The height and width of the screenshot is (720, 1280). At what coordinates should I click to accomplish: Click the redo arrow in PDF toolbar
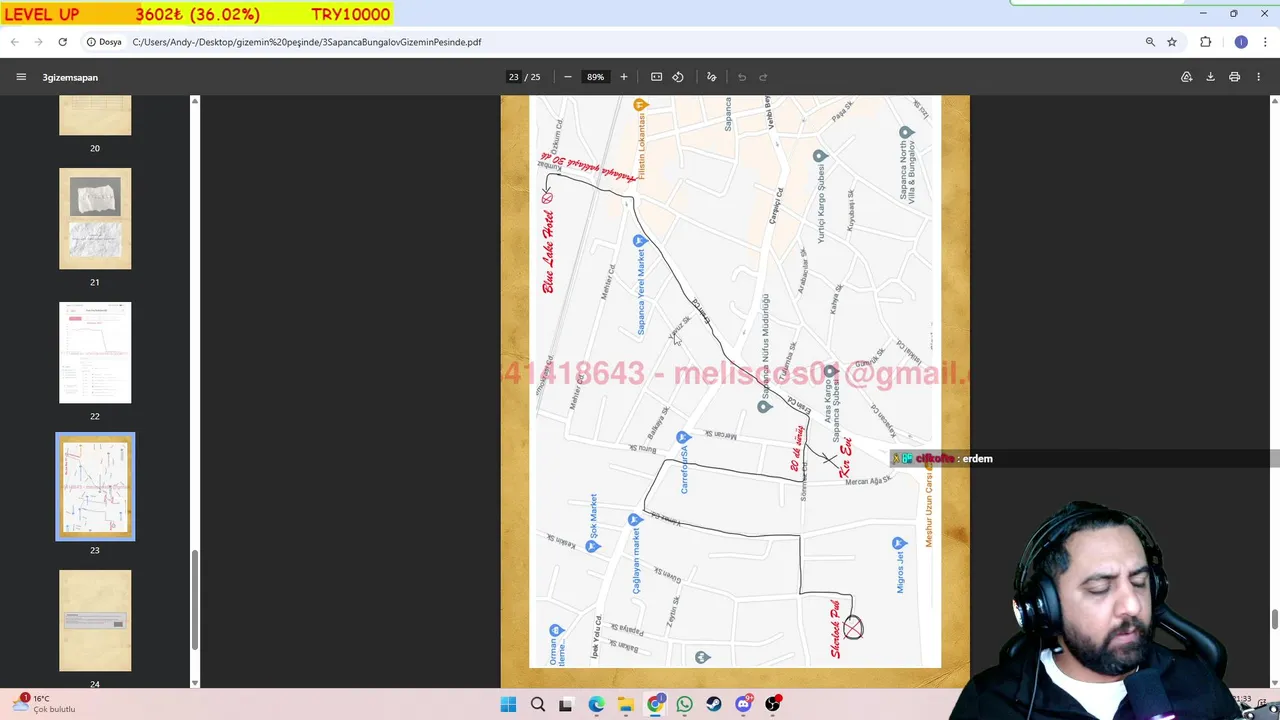763,77
